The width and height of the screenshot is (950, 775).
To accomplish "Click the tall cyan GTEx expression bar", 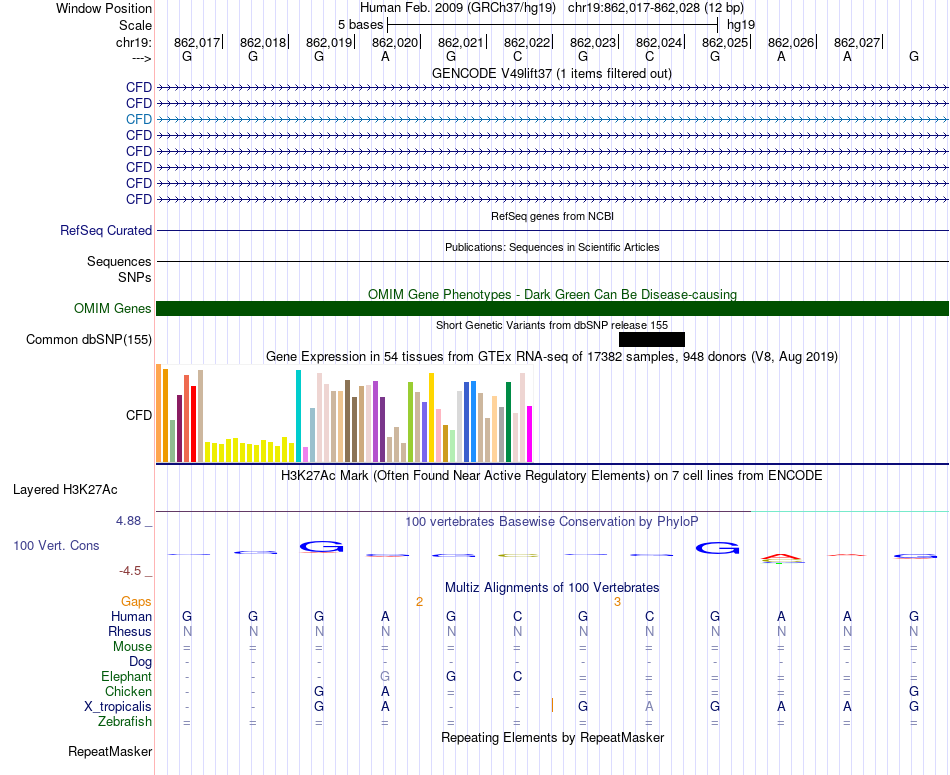I will coord(298,415).
